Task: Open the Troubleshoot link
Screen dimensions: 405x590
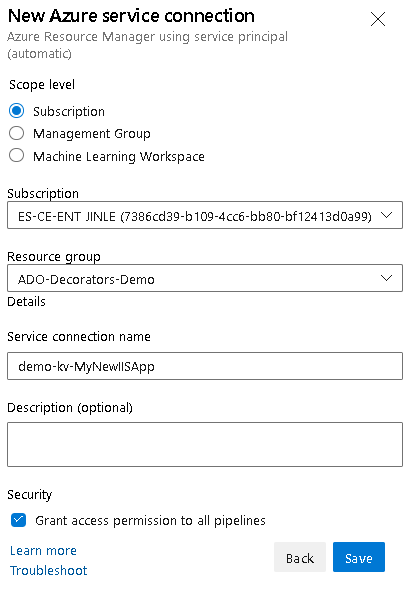Action: 49,570
